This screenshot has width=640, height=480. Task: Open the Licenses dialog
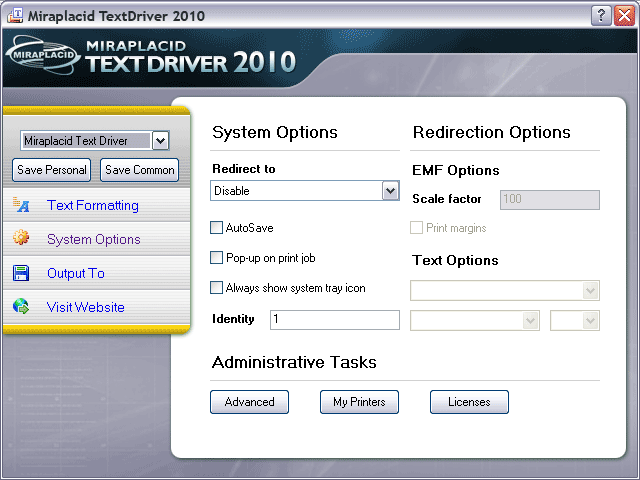point(469,402)
